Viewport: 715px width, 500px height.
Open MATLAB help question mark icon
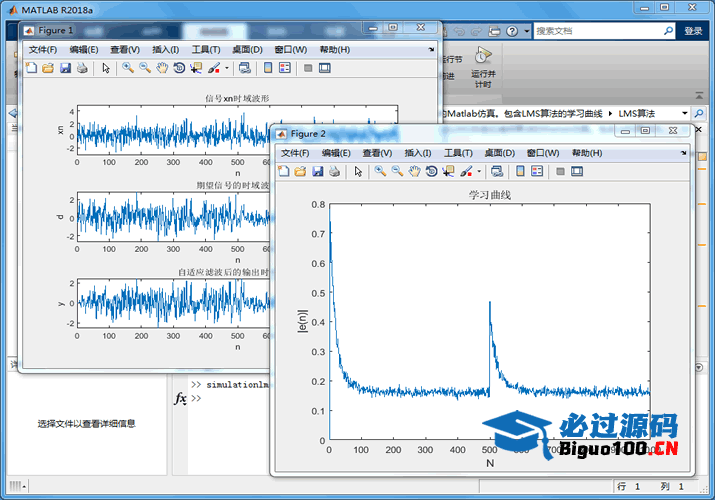pyautogui.click(x=512, y=31)
